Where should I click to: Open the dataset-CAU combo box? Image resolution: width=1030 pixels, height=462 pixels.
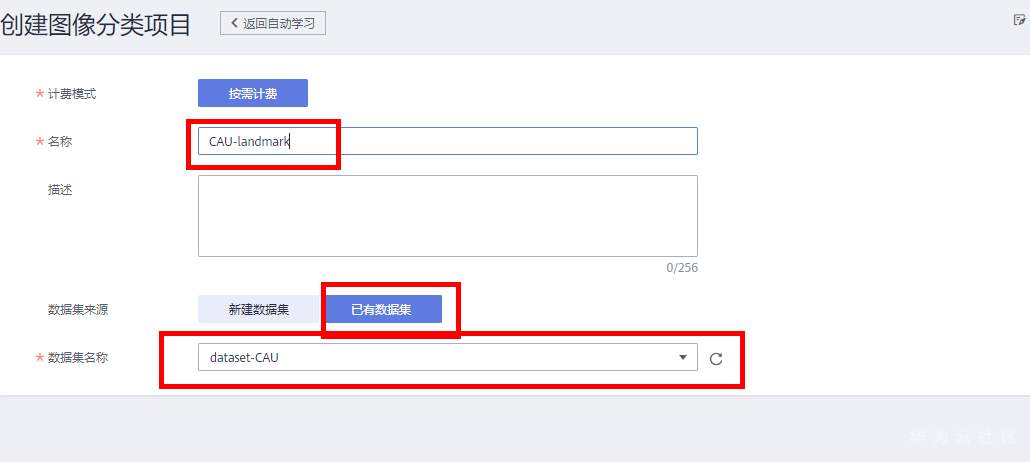click(440, 357)
